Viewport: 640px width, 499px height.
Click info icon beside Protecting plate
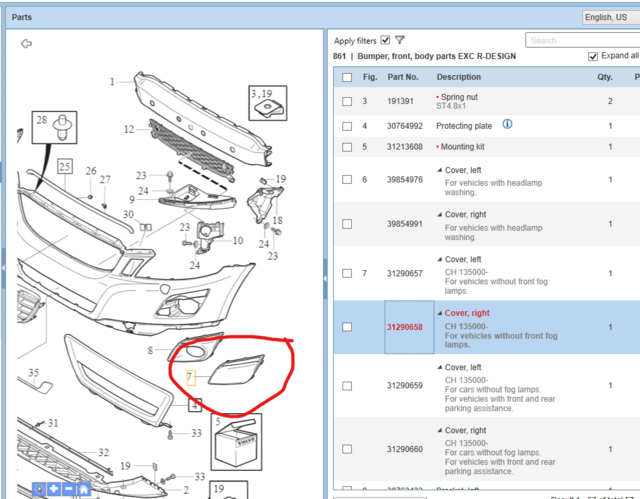(507, 125)
